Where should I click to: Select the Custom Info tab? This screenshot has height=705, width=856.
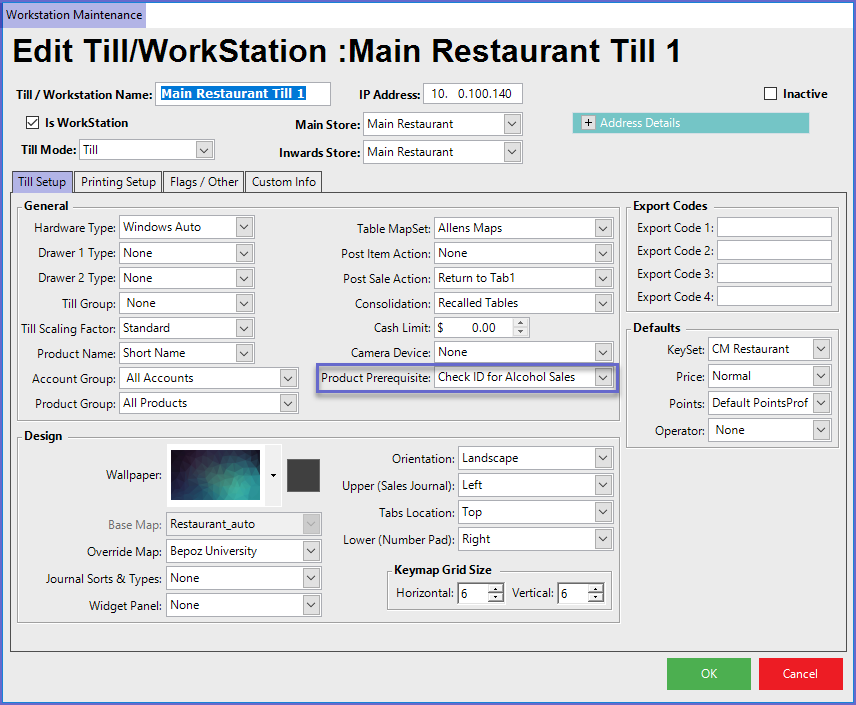(x=284, y=182)
